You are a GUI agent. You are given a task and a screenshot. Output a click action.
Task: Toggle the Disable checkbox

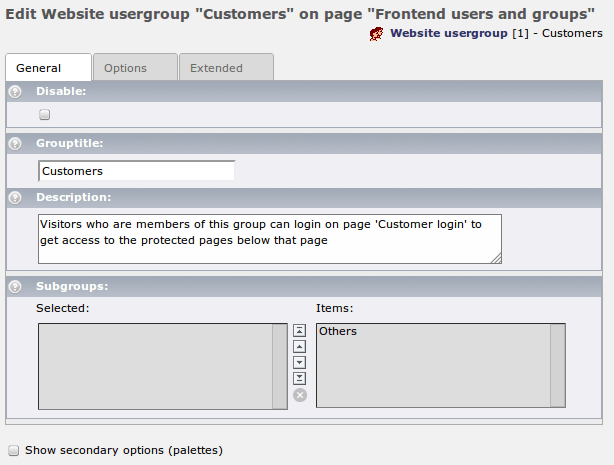[44, 115]
